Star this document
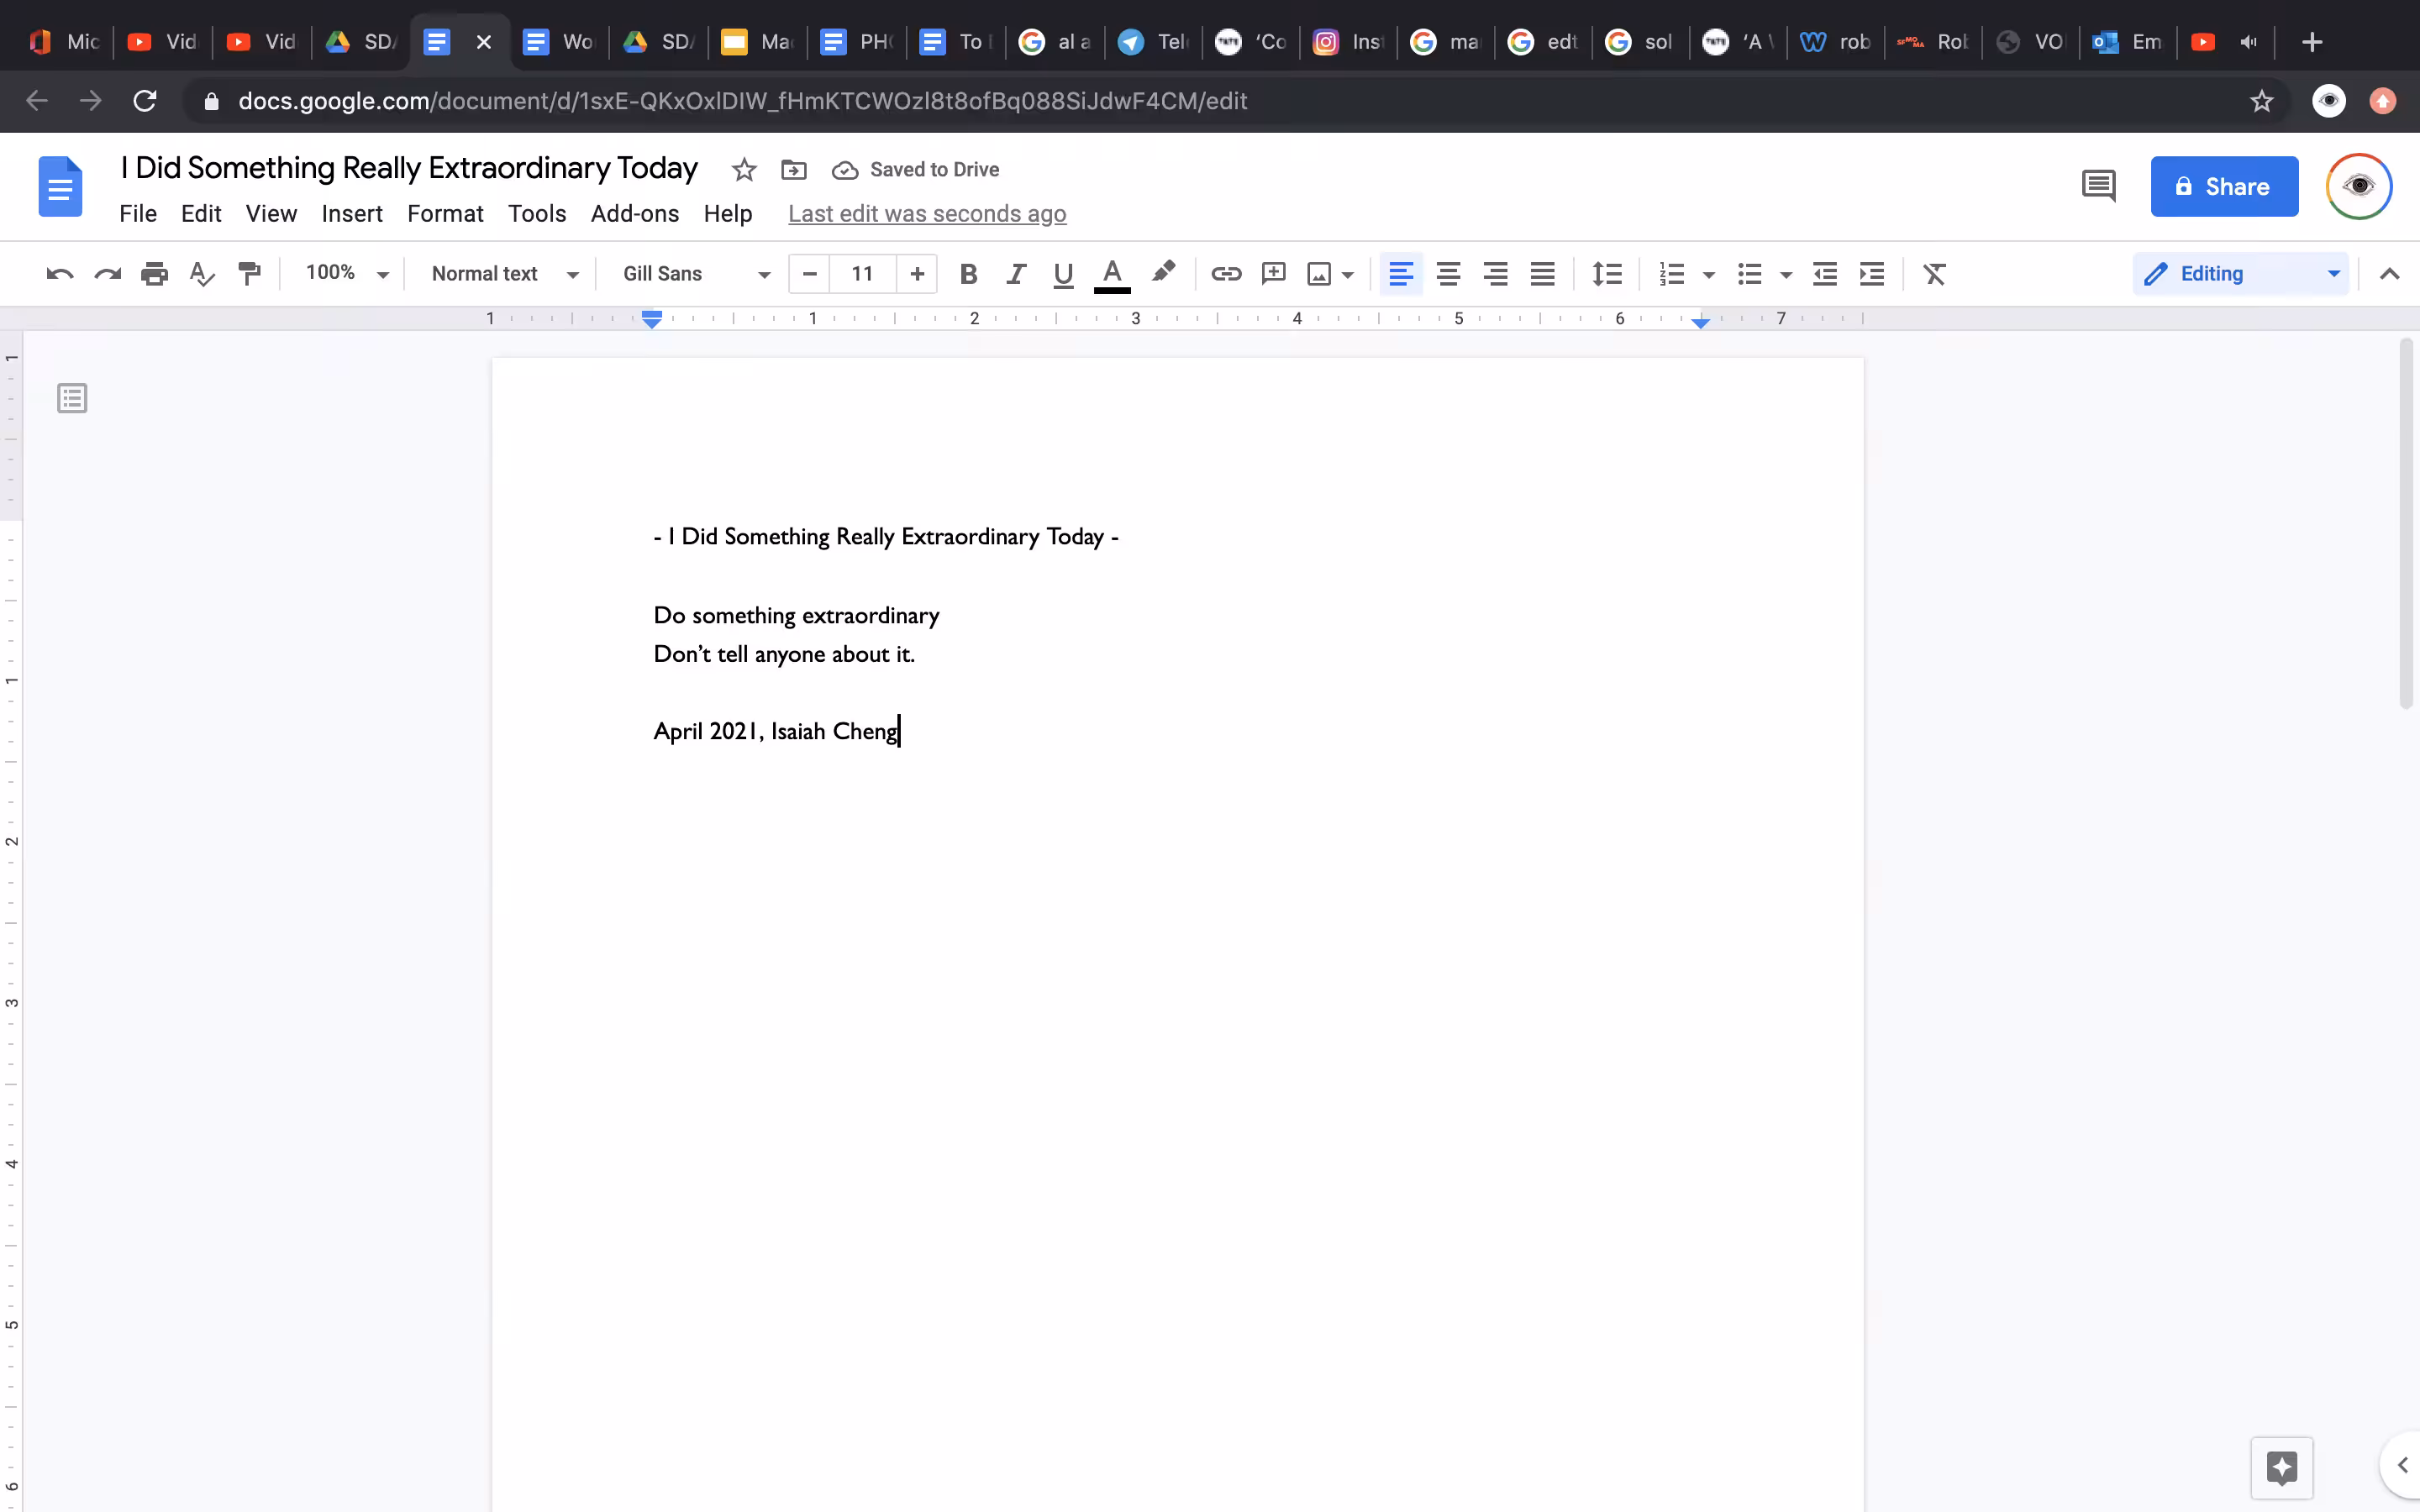 coord(743,169)
